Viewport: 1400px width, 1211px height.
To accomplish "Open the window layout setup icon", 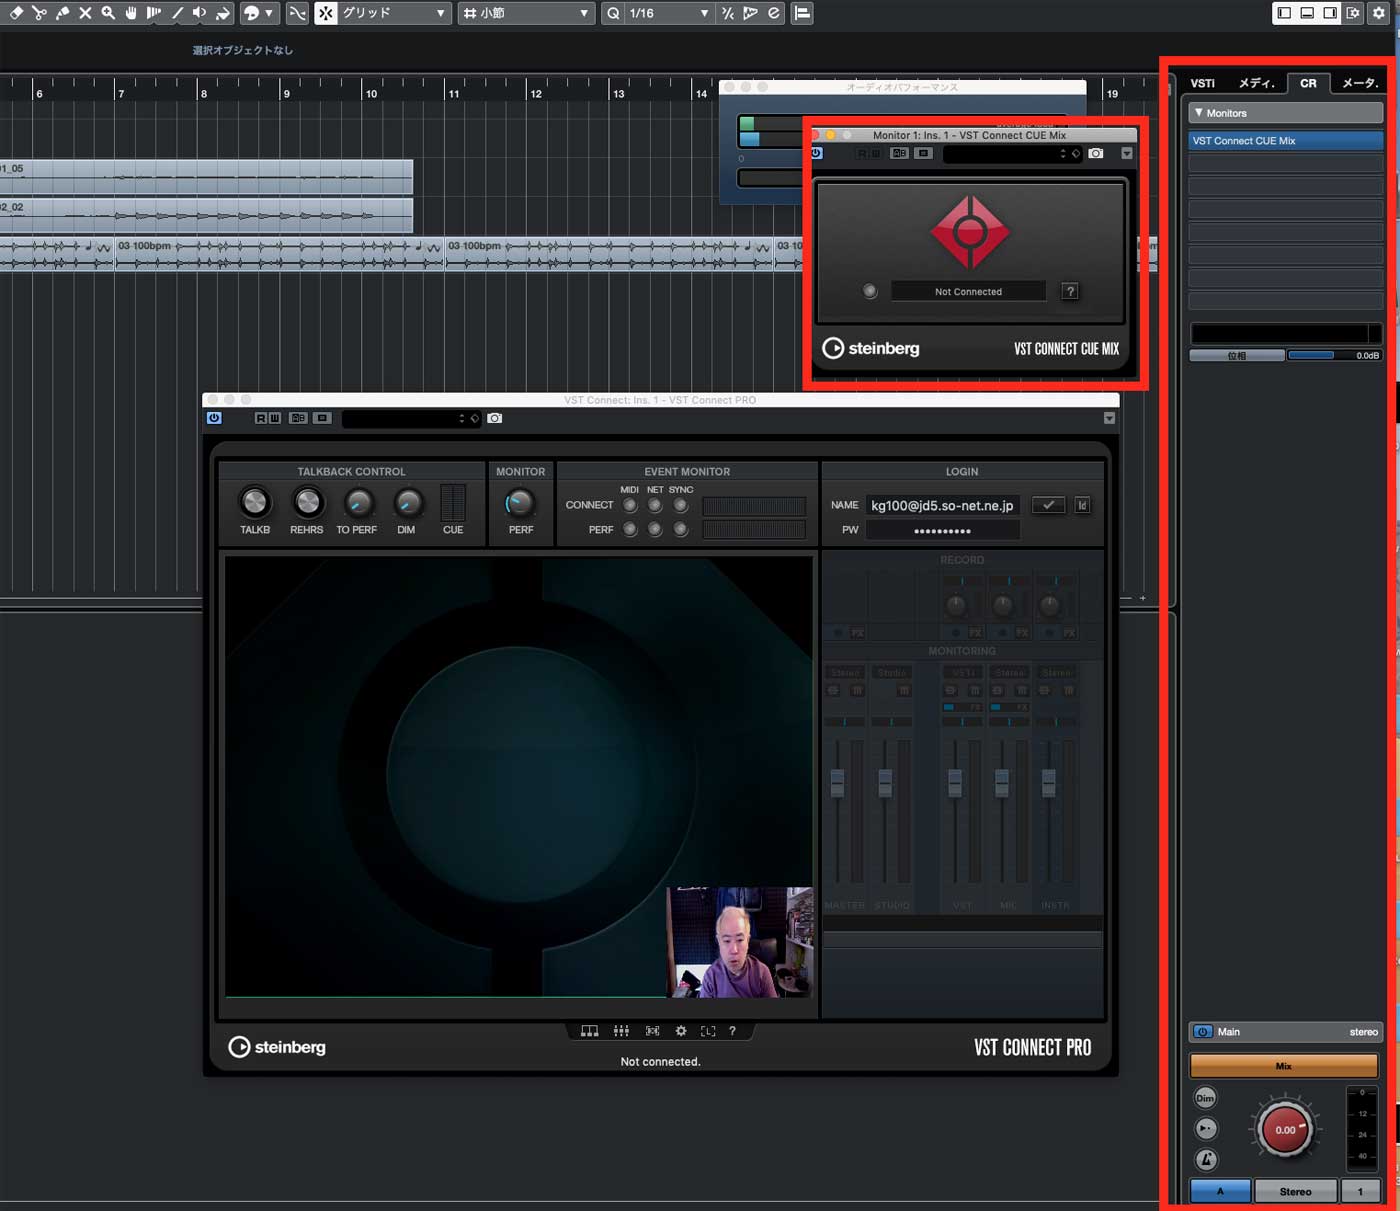I will [1353, 13].
